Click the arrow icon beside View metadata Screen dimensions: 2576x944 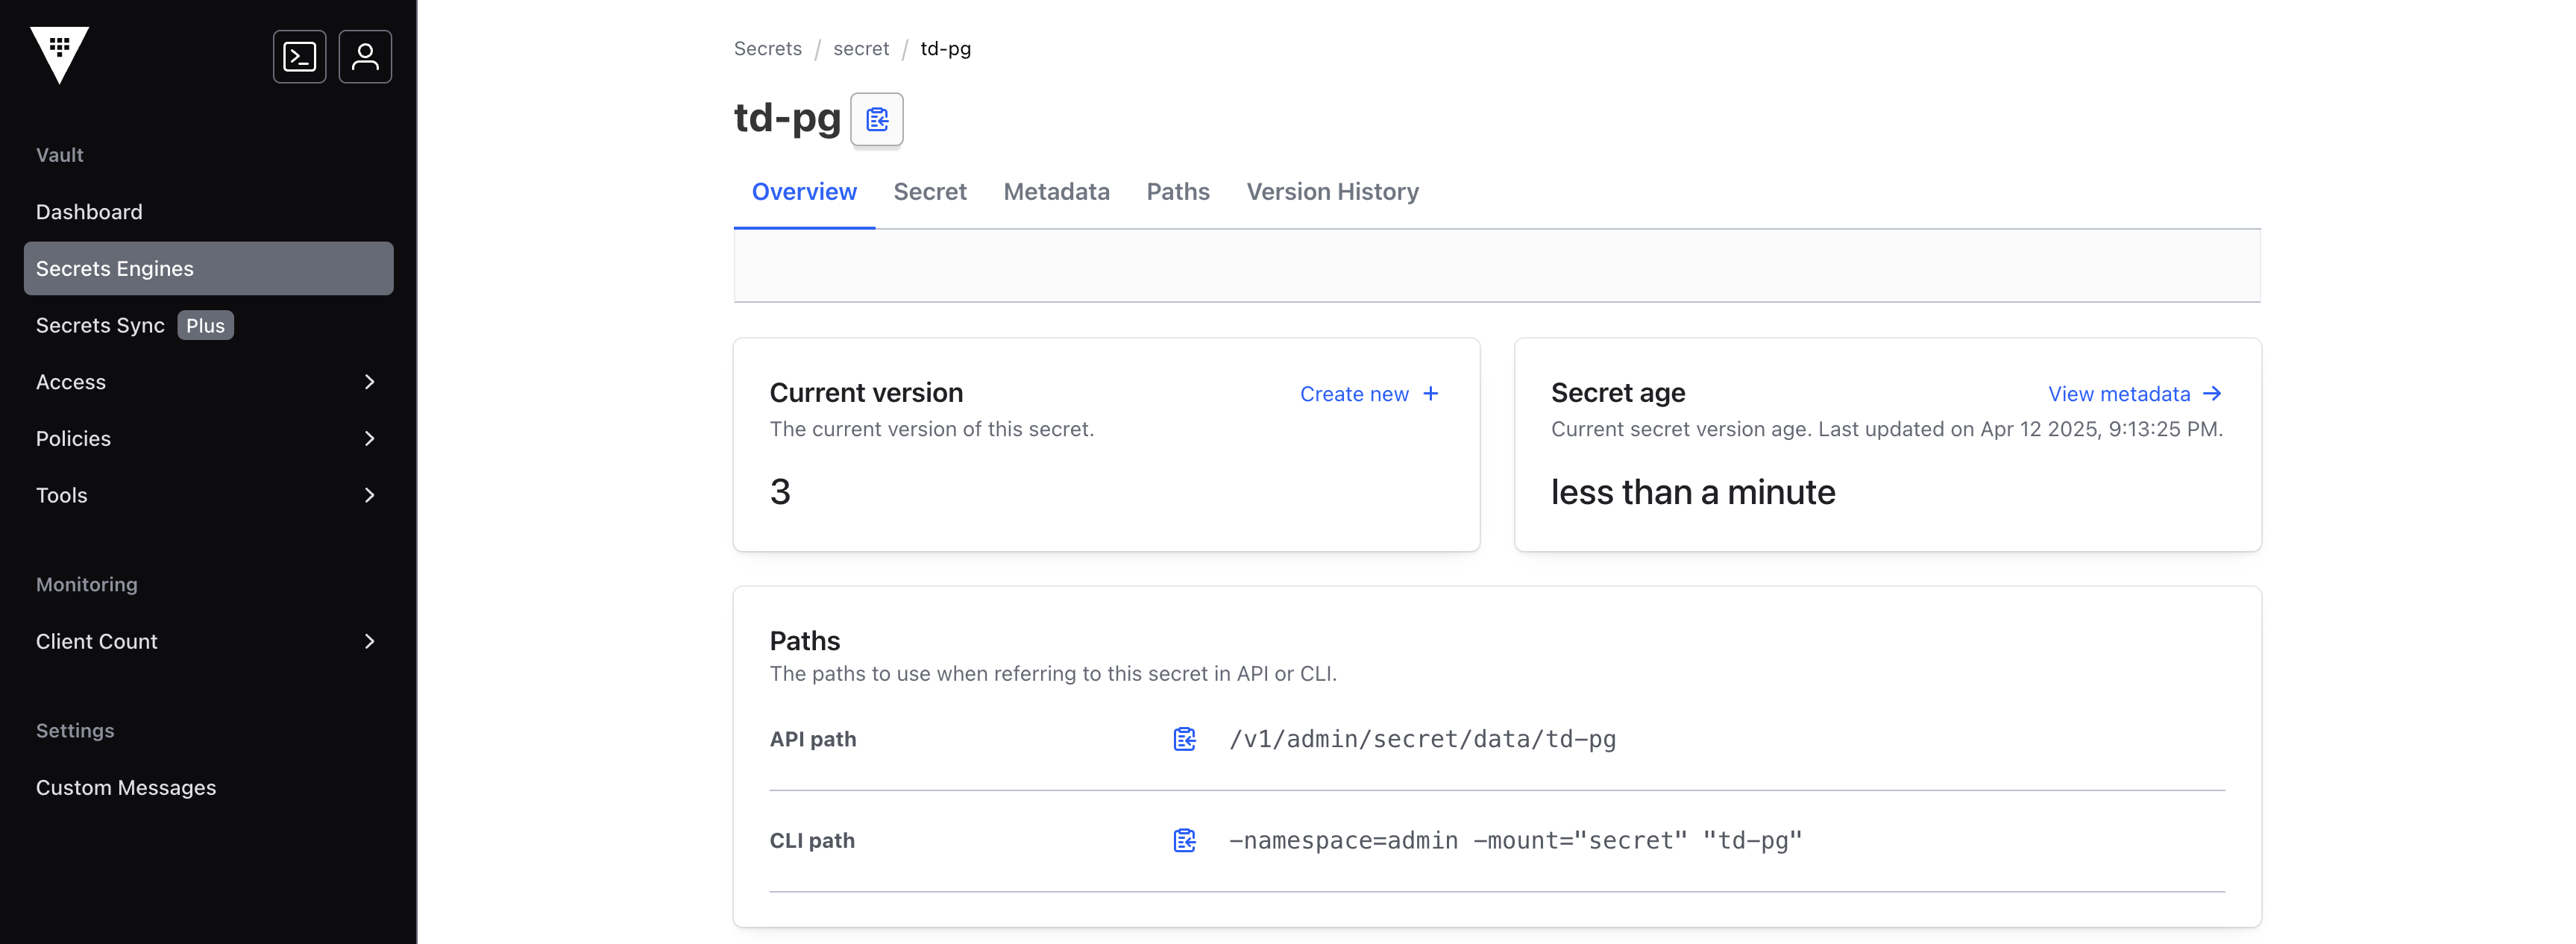point(2213,393)
